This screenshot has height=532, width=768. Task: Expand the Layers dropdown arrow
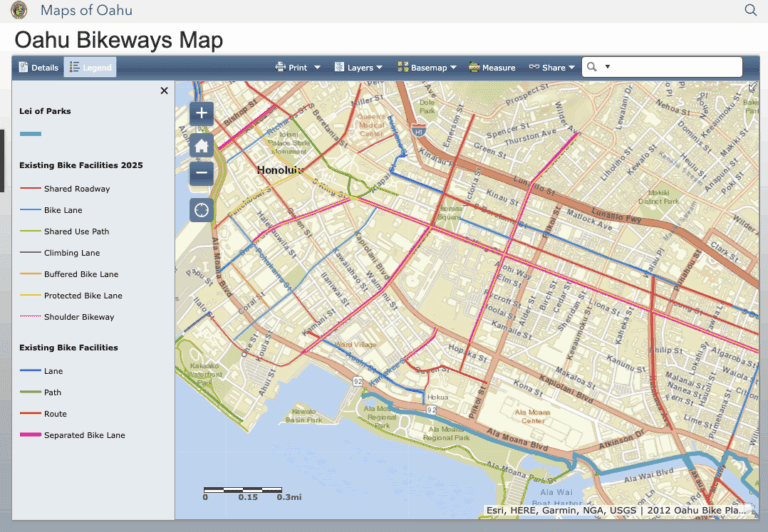pos(379,68)
